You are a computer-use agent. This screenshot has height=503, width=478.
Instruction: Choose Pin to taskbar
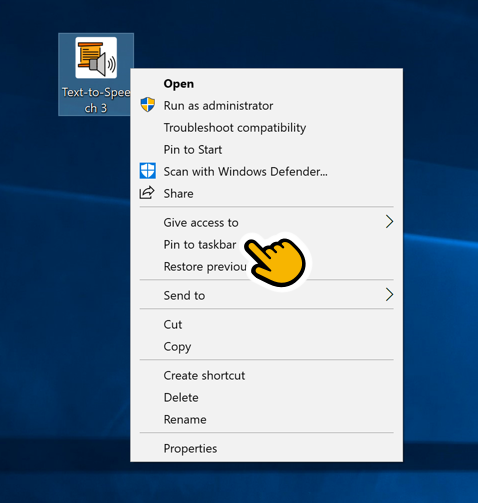pos(266,244)
